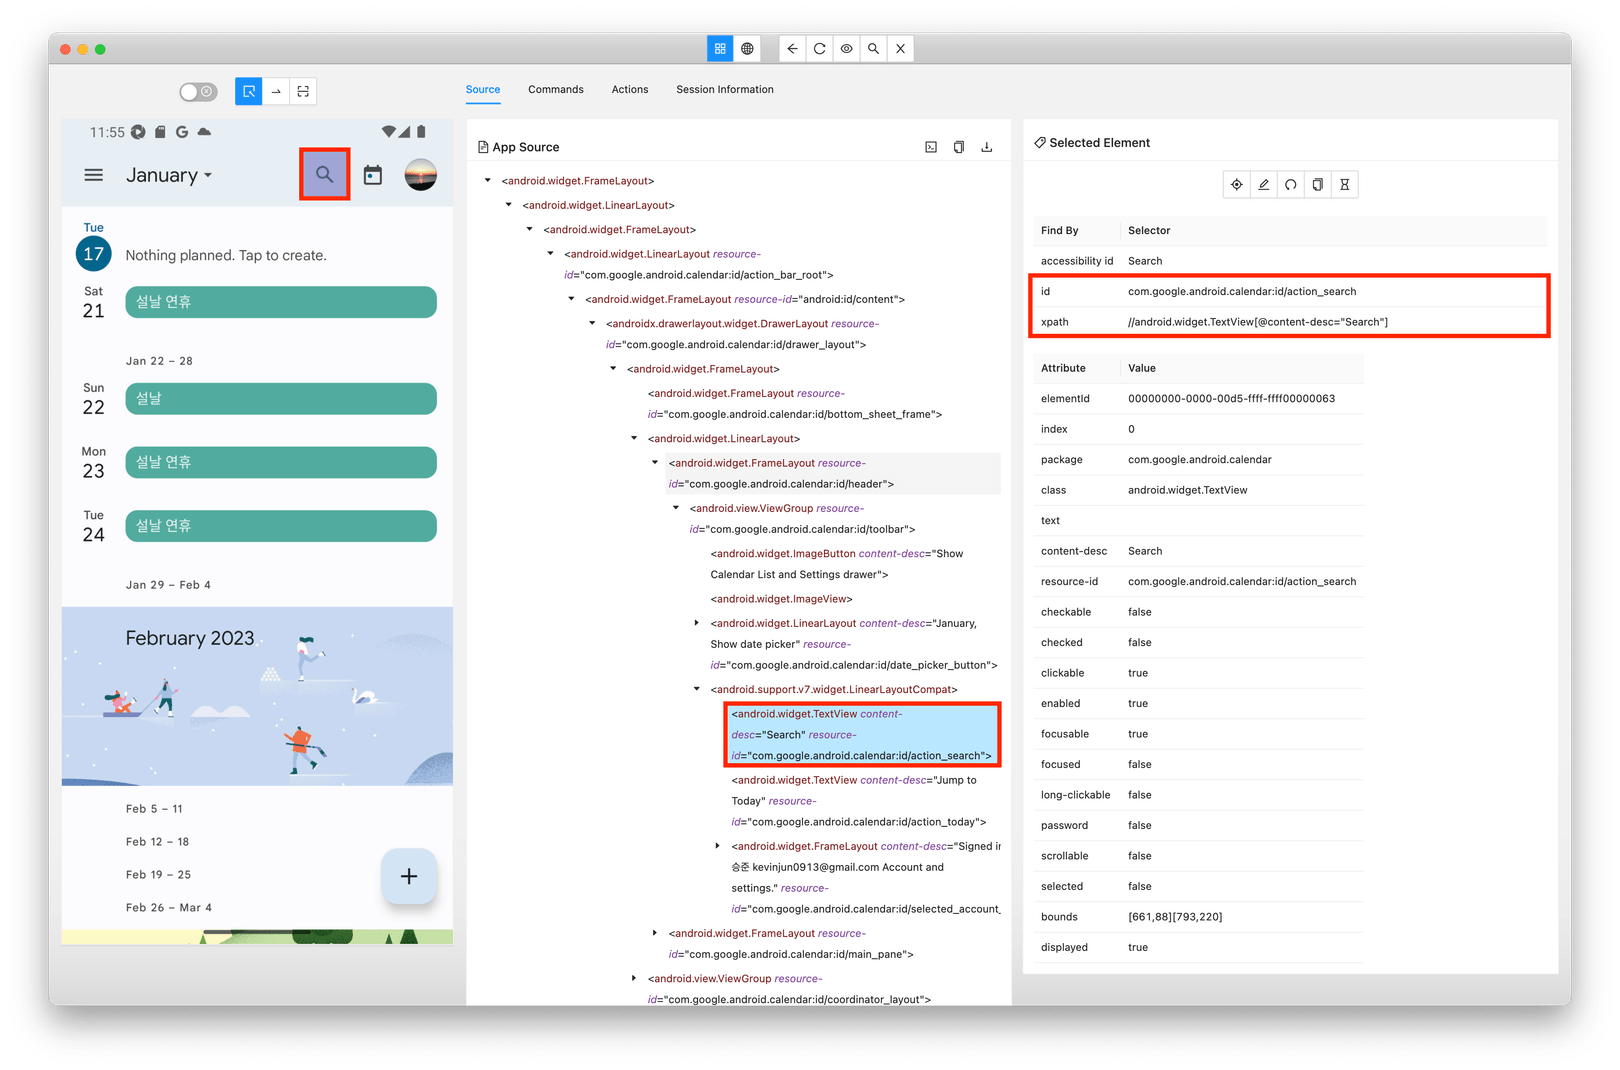Toggle the element handles switch

click(x=198, y=92)
